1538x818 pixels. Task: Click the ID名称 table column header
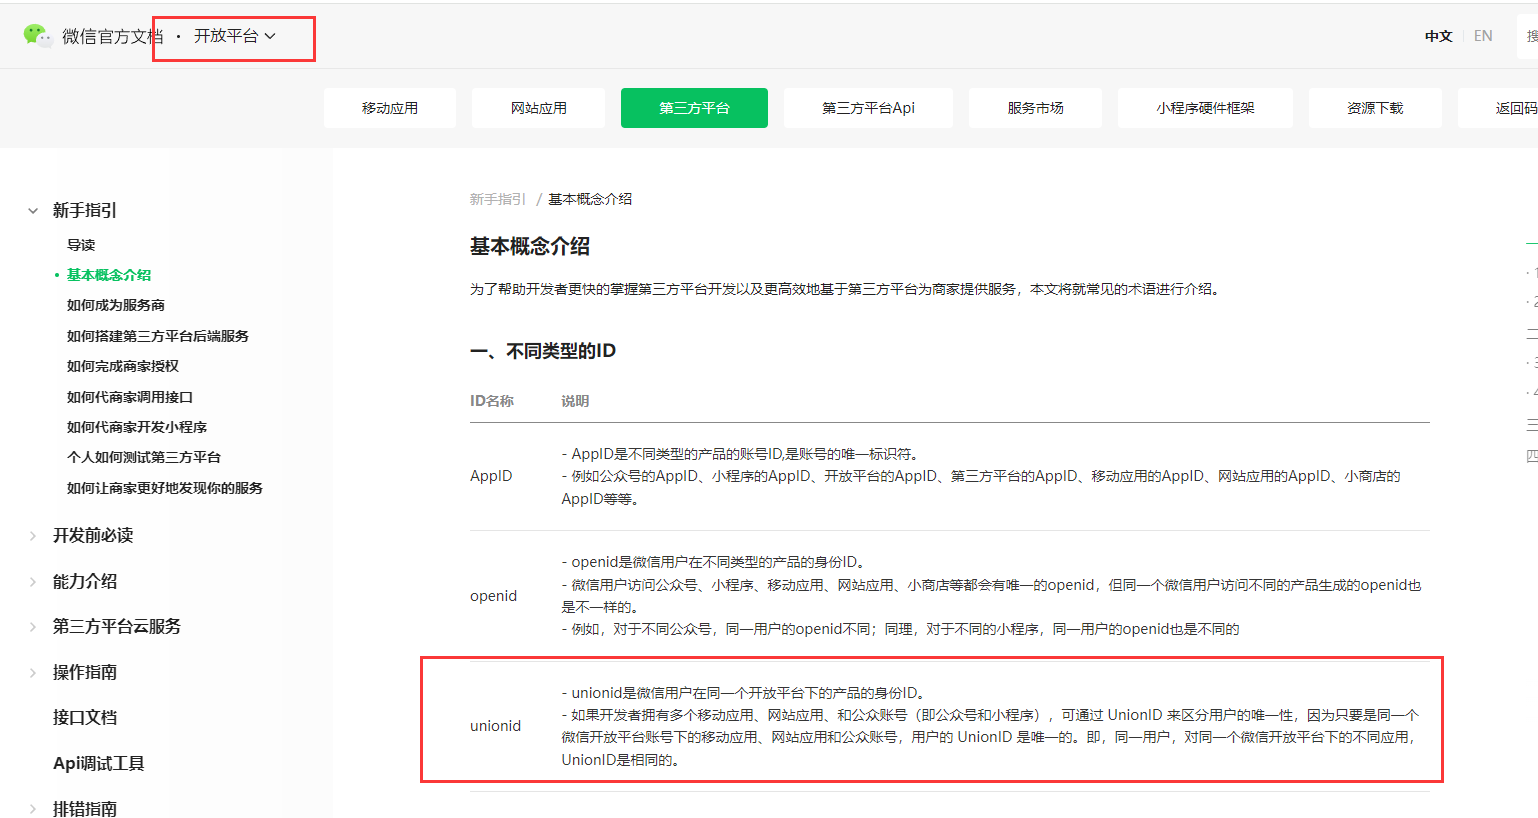click(492, 401)
